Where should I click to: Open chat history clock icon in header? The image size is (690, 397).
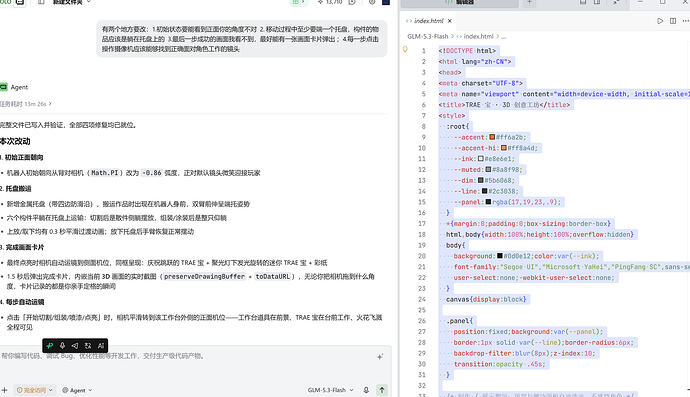click(352, 2)
